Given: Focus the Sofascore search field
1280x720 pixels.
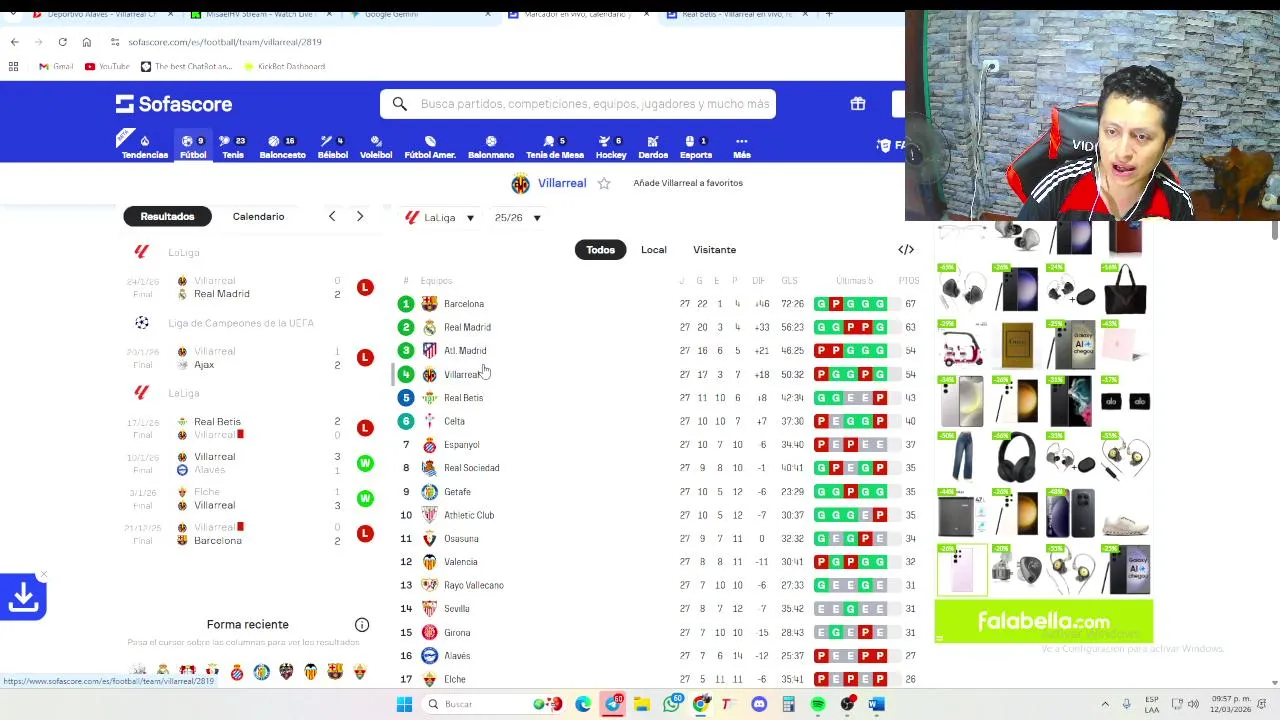Looking at the screenshot, I should [578, 104].
